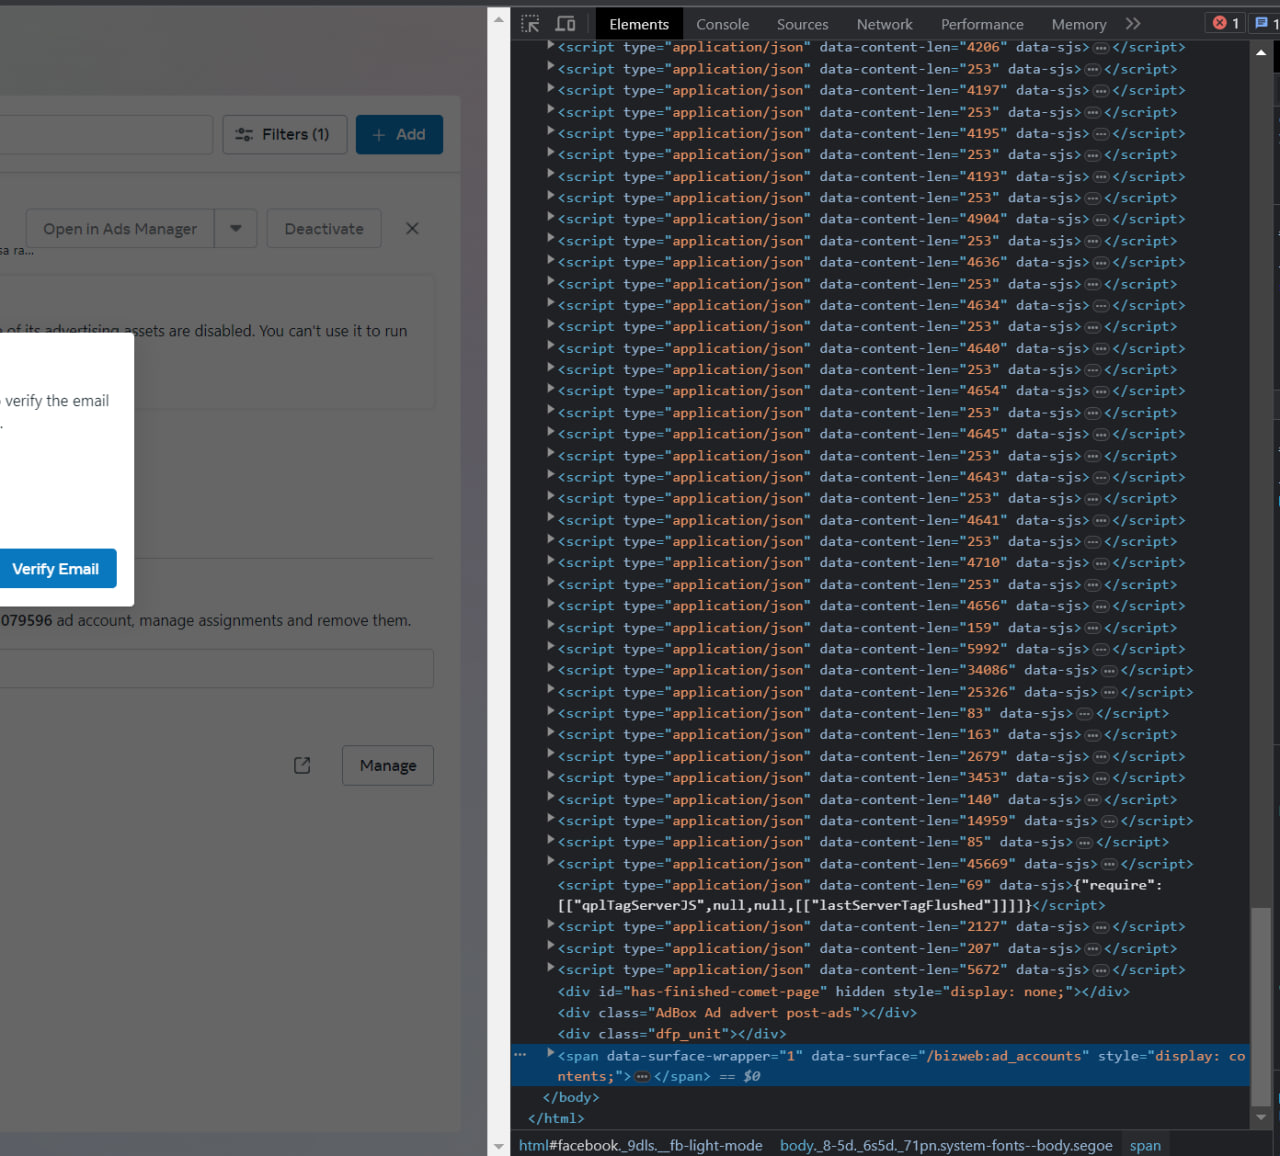Click the ellipsis in the 207 script row
The height and width of the screenshot is (1156, 1280).
(x=1093, y=949)
